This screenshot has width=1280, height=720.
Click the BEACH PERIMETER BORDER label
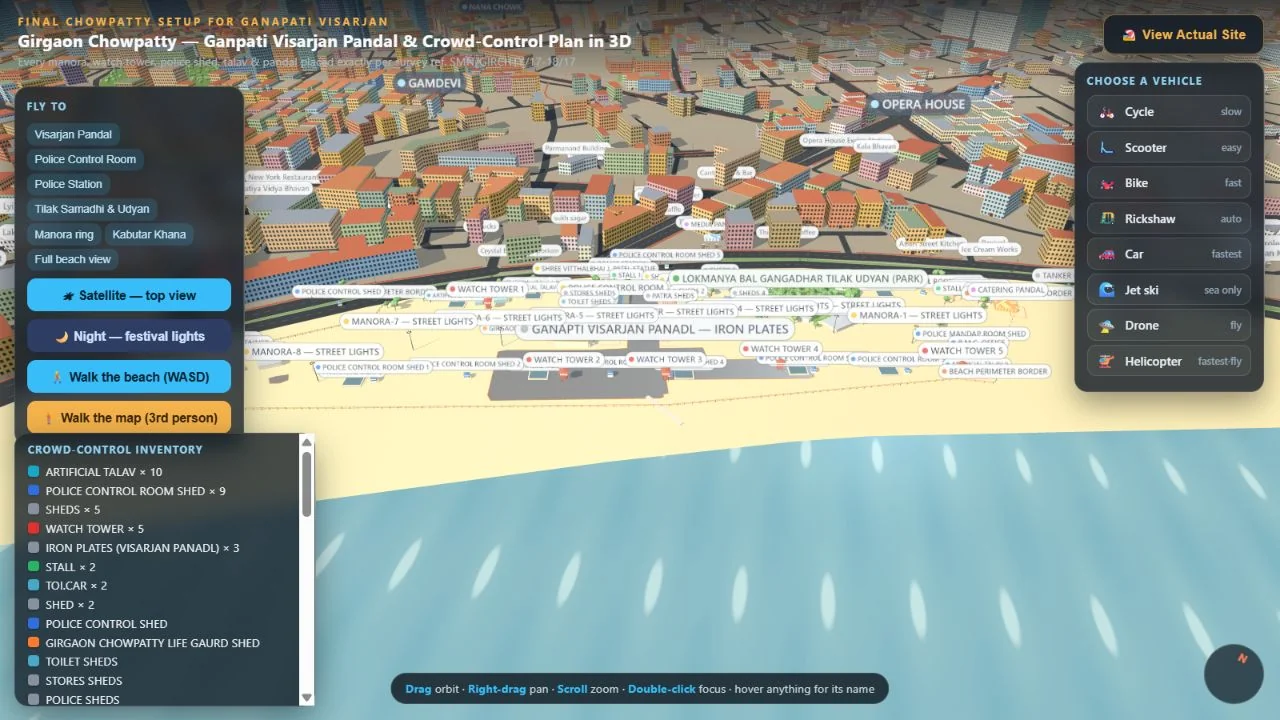pos(995,371)
